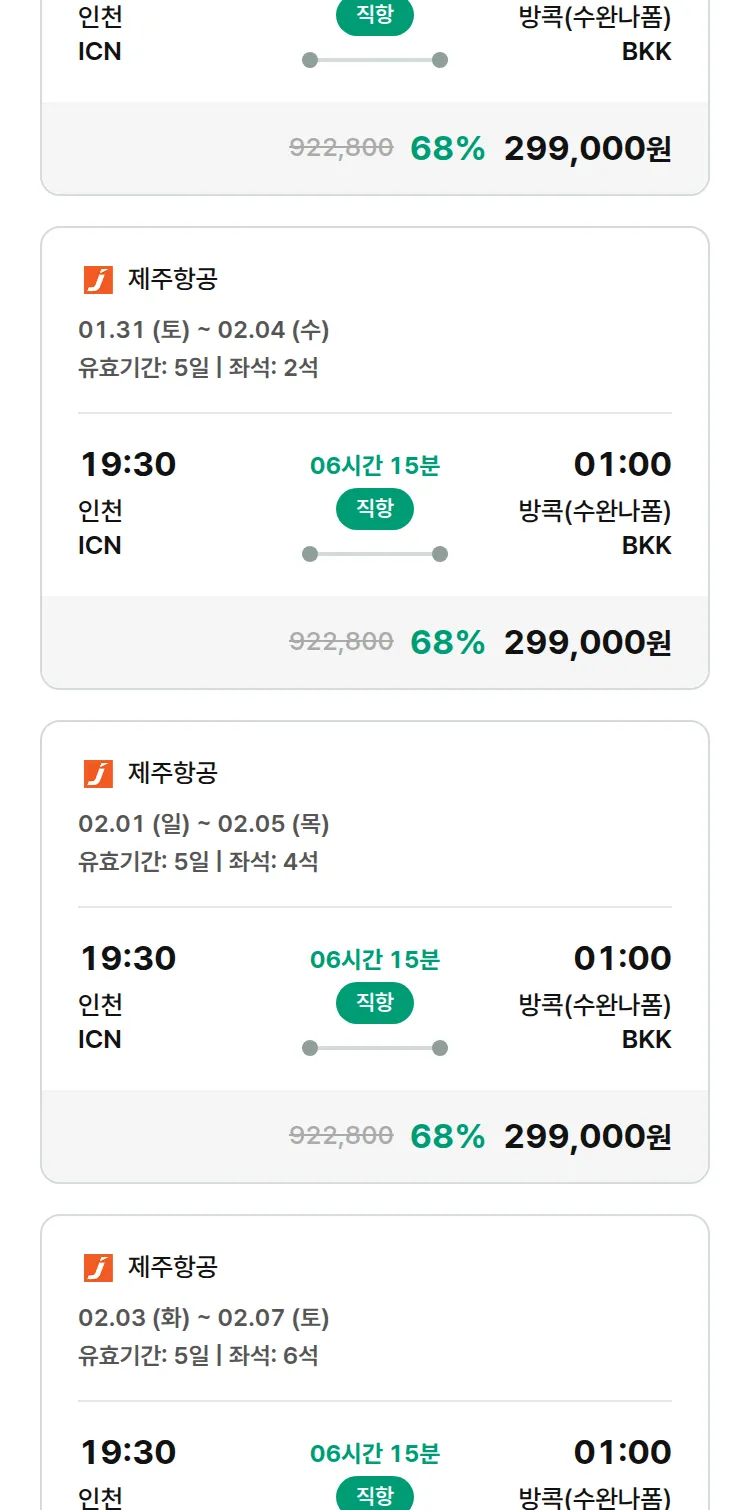Screen dimensions: 750x1510
Task: Click route line graphic on 02.01 flight
Action: 375,1048
